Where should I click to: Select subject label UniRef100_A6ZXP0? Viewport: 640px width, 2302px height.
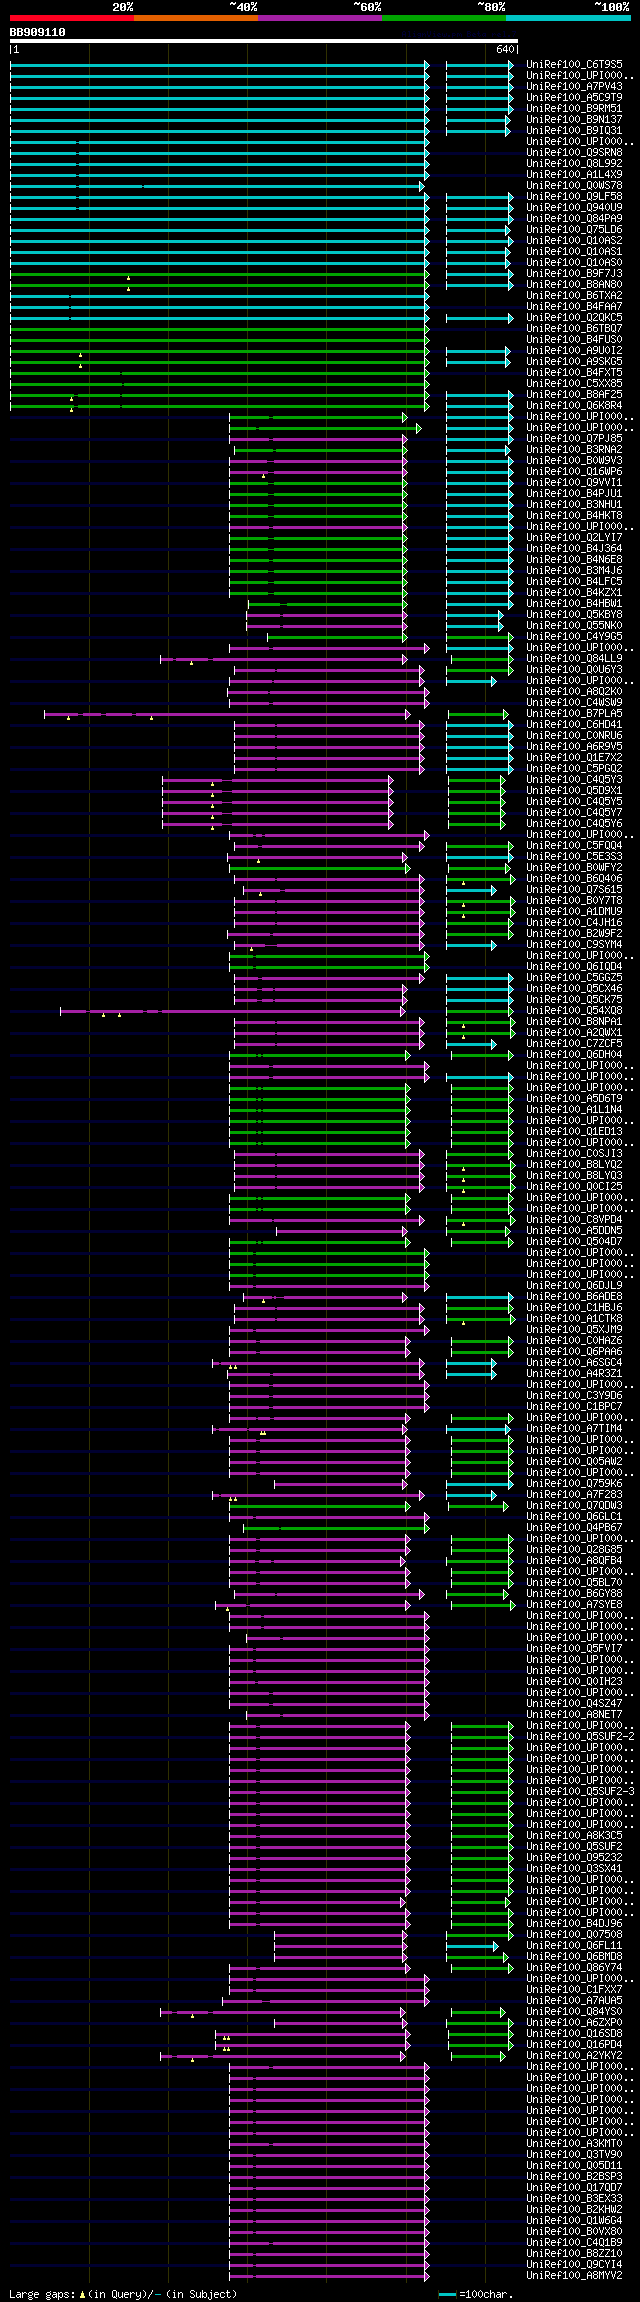[x=574, y=2022]
